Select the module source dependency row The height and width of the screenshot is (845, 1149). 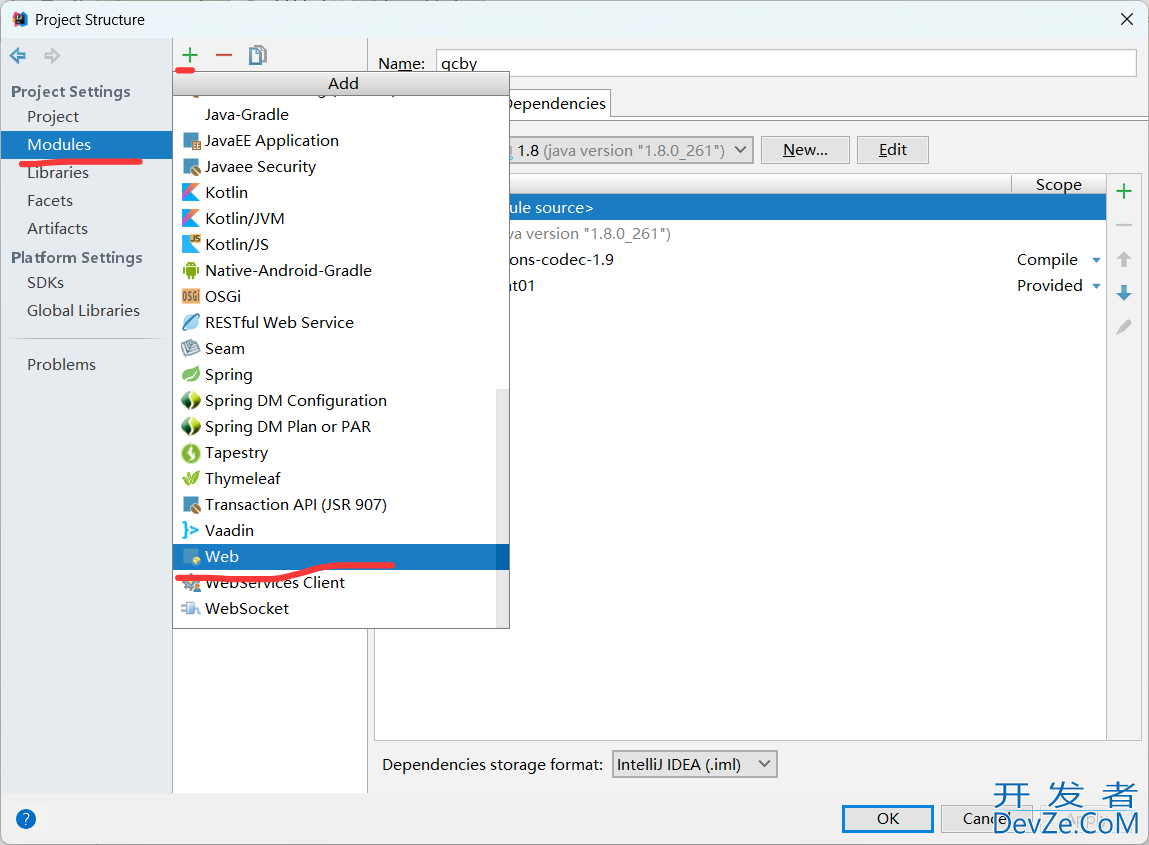tap(807, 207)
